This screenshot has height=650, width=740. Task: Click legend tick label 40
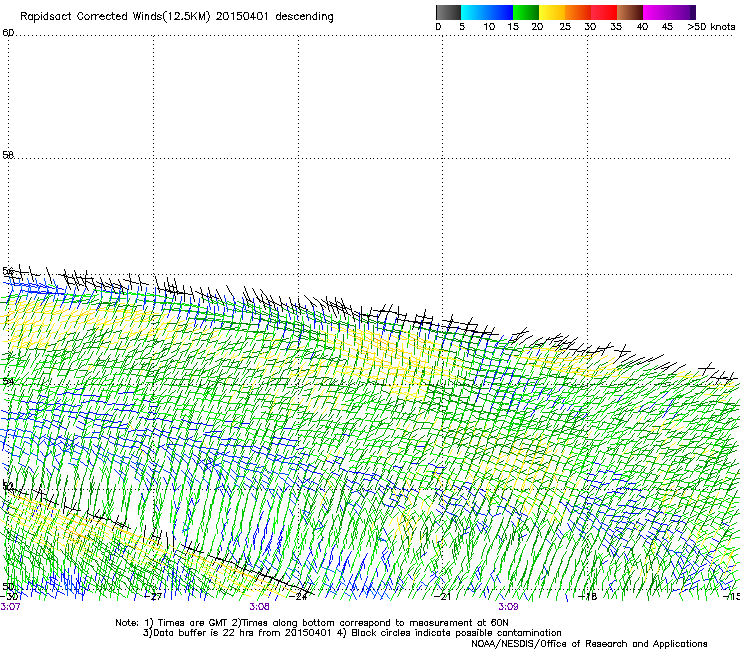(642, 27)
